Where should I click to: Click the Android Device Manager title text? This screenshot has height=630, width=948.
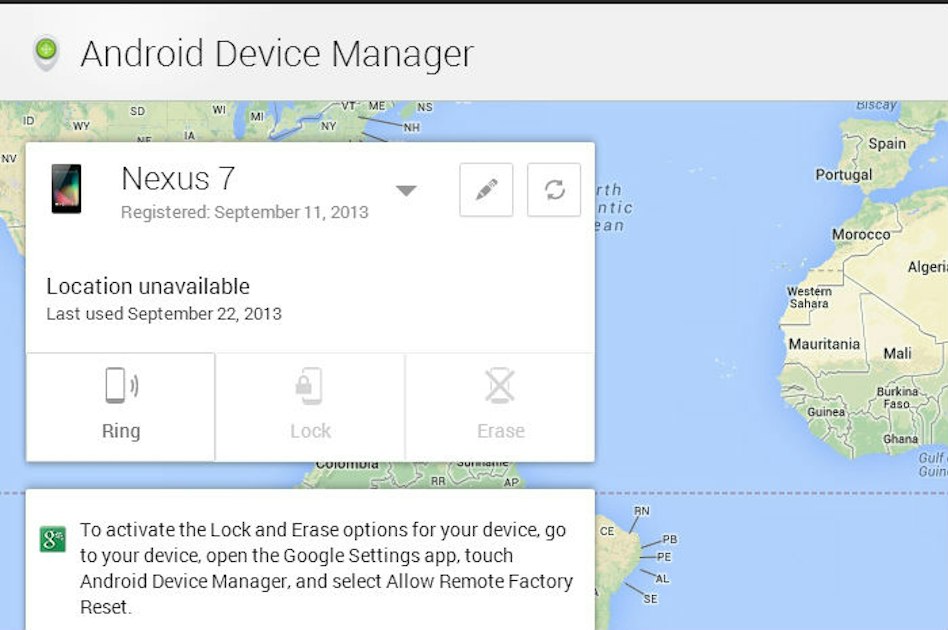(x=277, y=53)
